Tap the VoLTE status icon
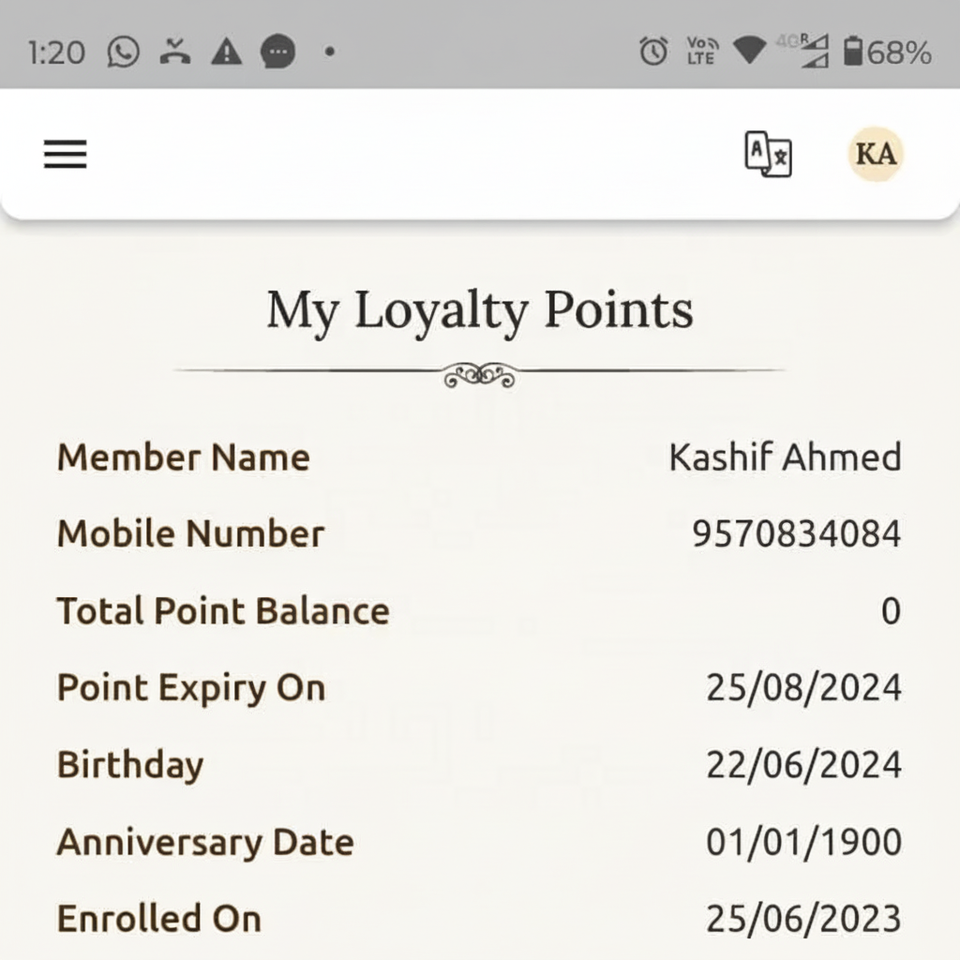 (701, 52)
